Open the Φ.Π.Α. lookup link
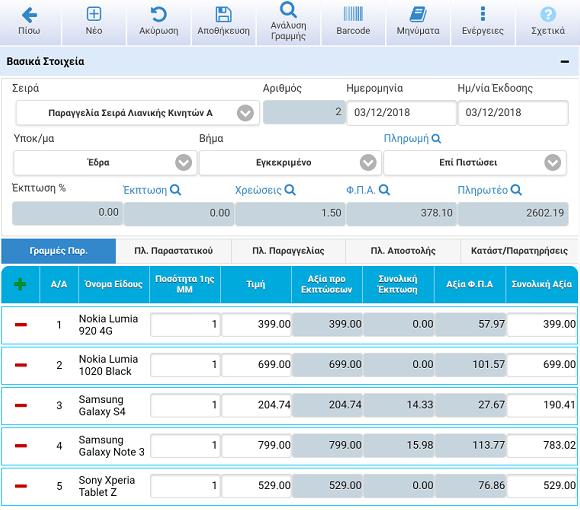 368,190
